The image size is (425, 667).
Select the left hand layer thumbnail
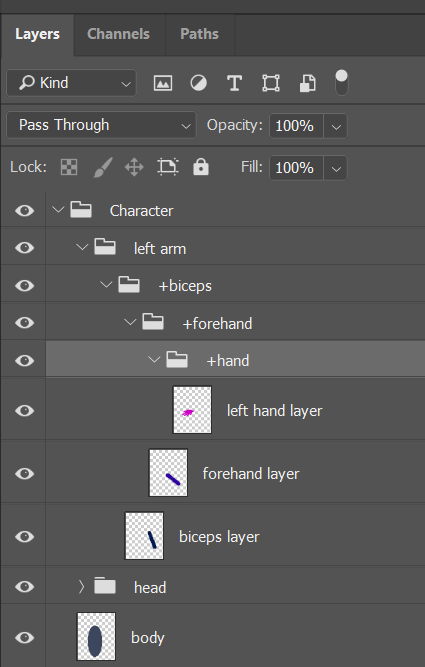pyautogui.click(x=192, y=410)
